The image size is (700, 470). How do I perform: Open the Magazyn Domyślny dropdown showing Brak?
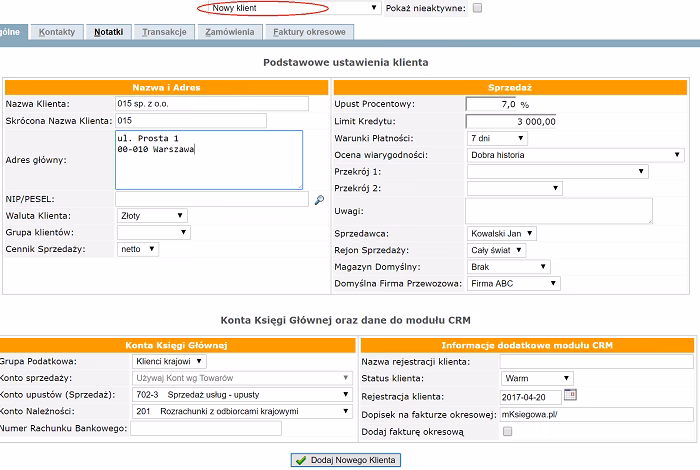(x=508, y=267)
